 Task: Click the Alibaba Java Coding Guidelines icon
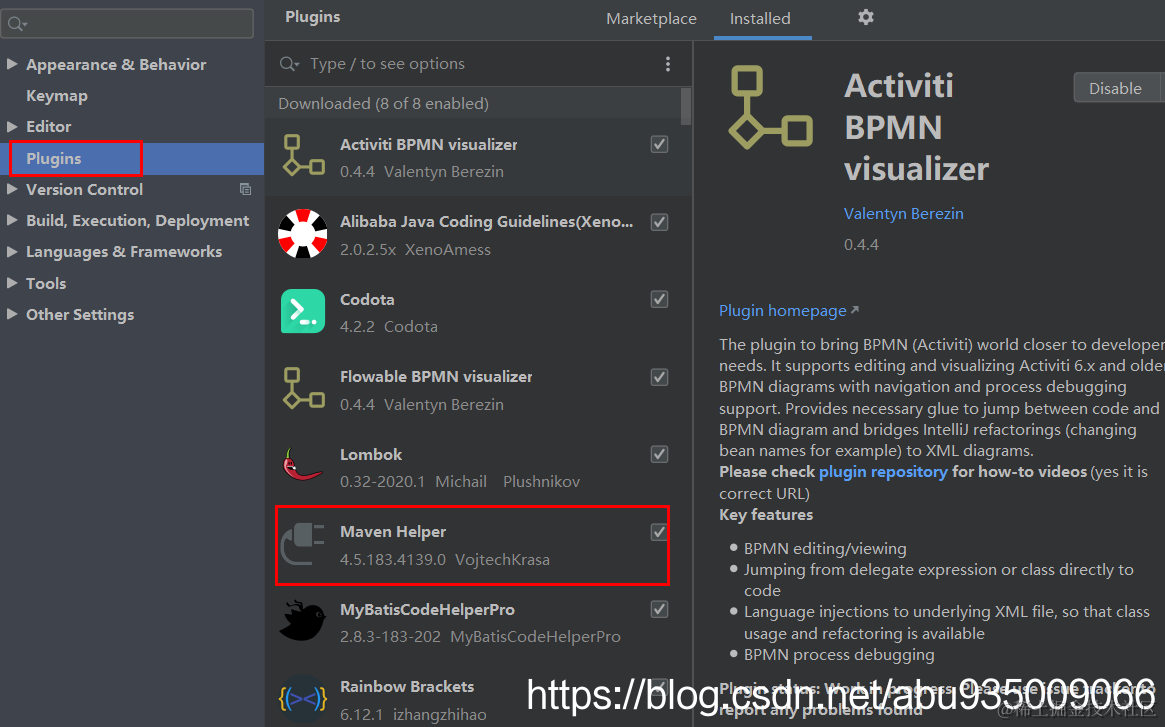302,233
